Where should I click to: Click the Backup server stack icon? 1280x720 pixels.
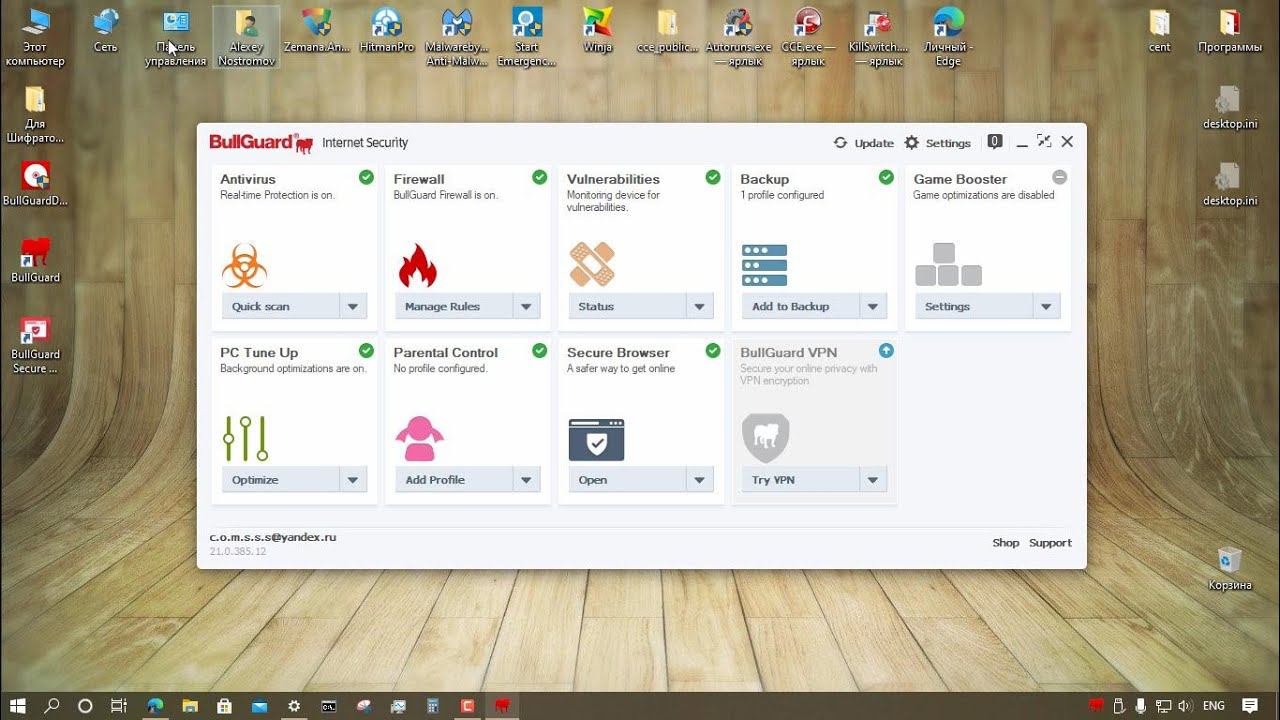pos(765,265)
